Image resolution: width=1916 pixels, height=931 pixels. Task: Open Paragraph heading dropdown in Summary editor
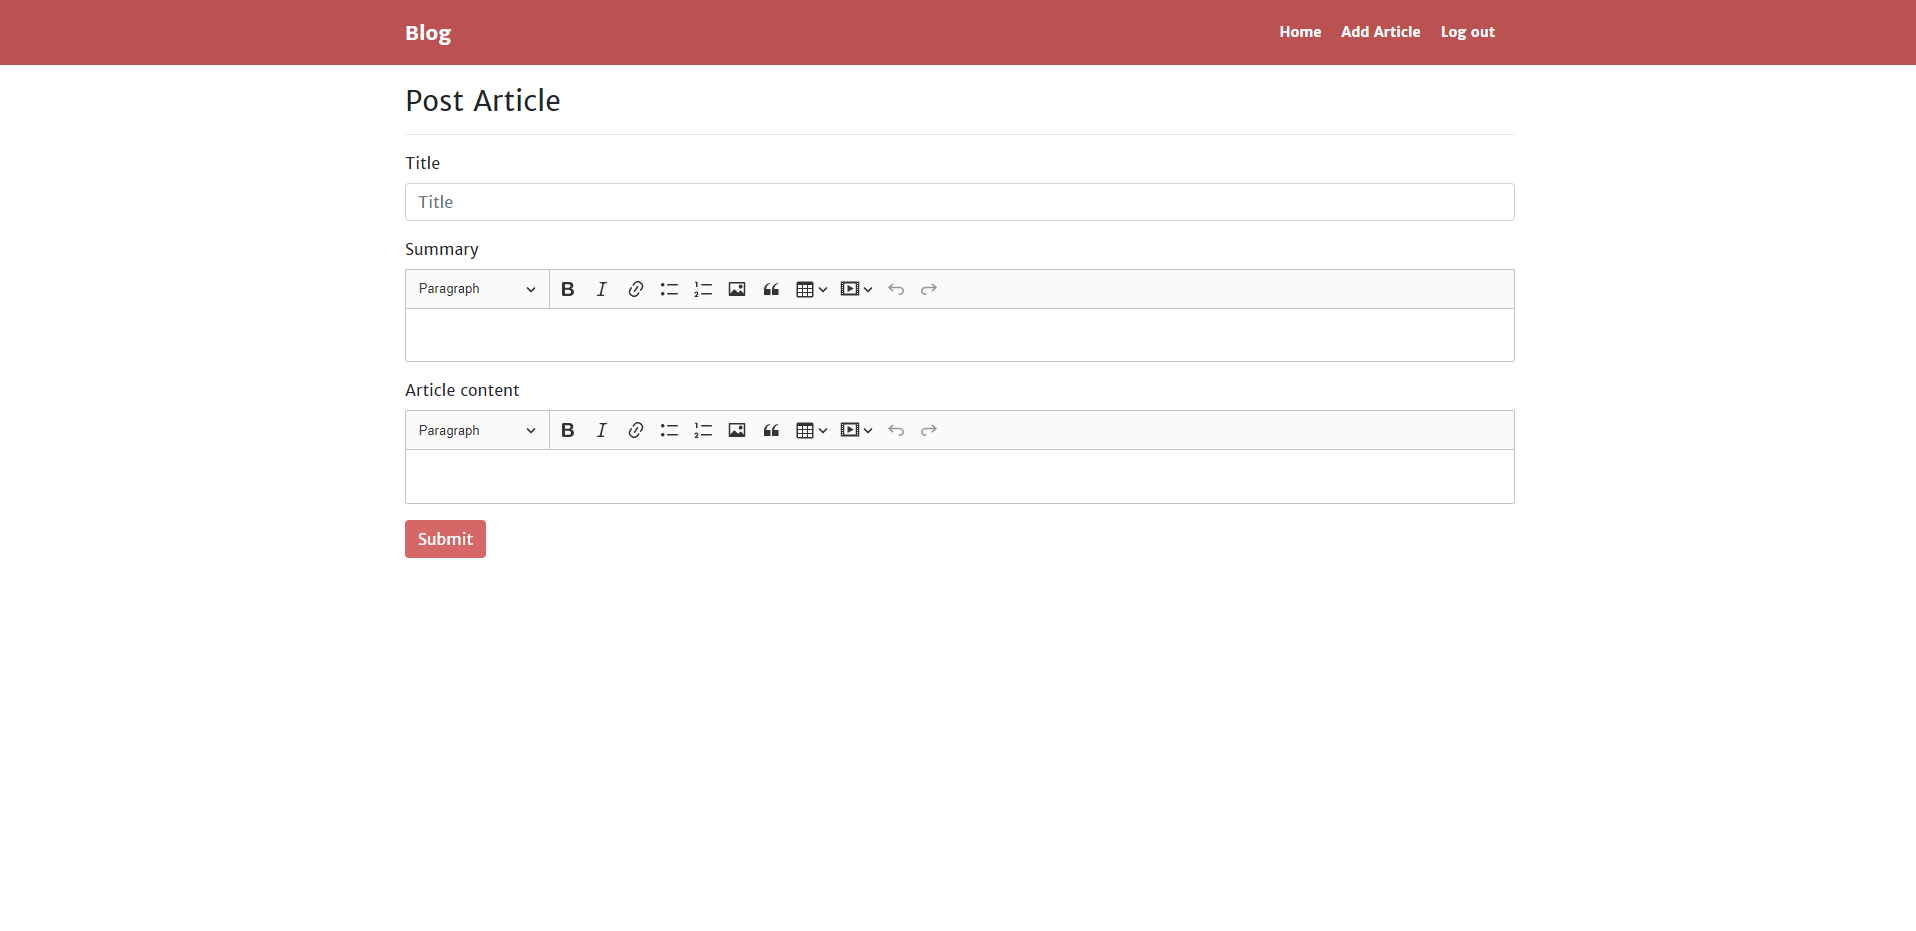coord(477,289)
